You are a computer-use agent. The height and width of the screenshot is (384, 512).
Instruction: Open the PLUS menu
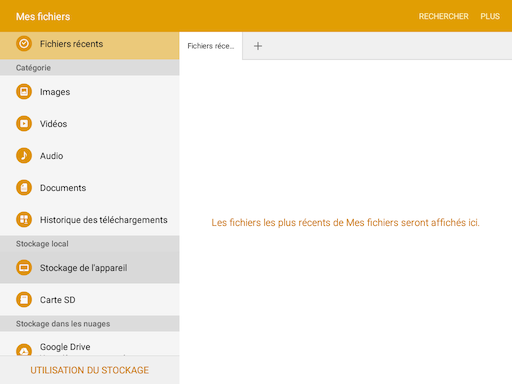pyautogui.click(x=490, y=16)
